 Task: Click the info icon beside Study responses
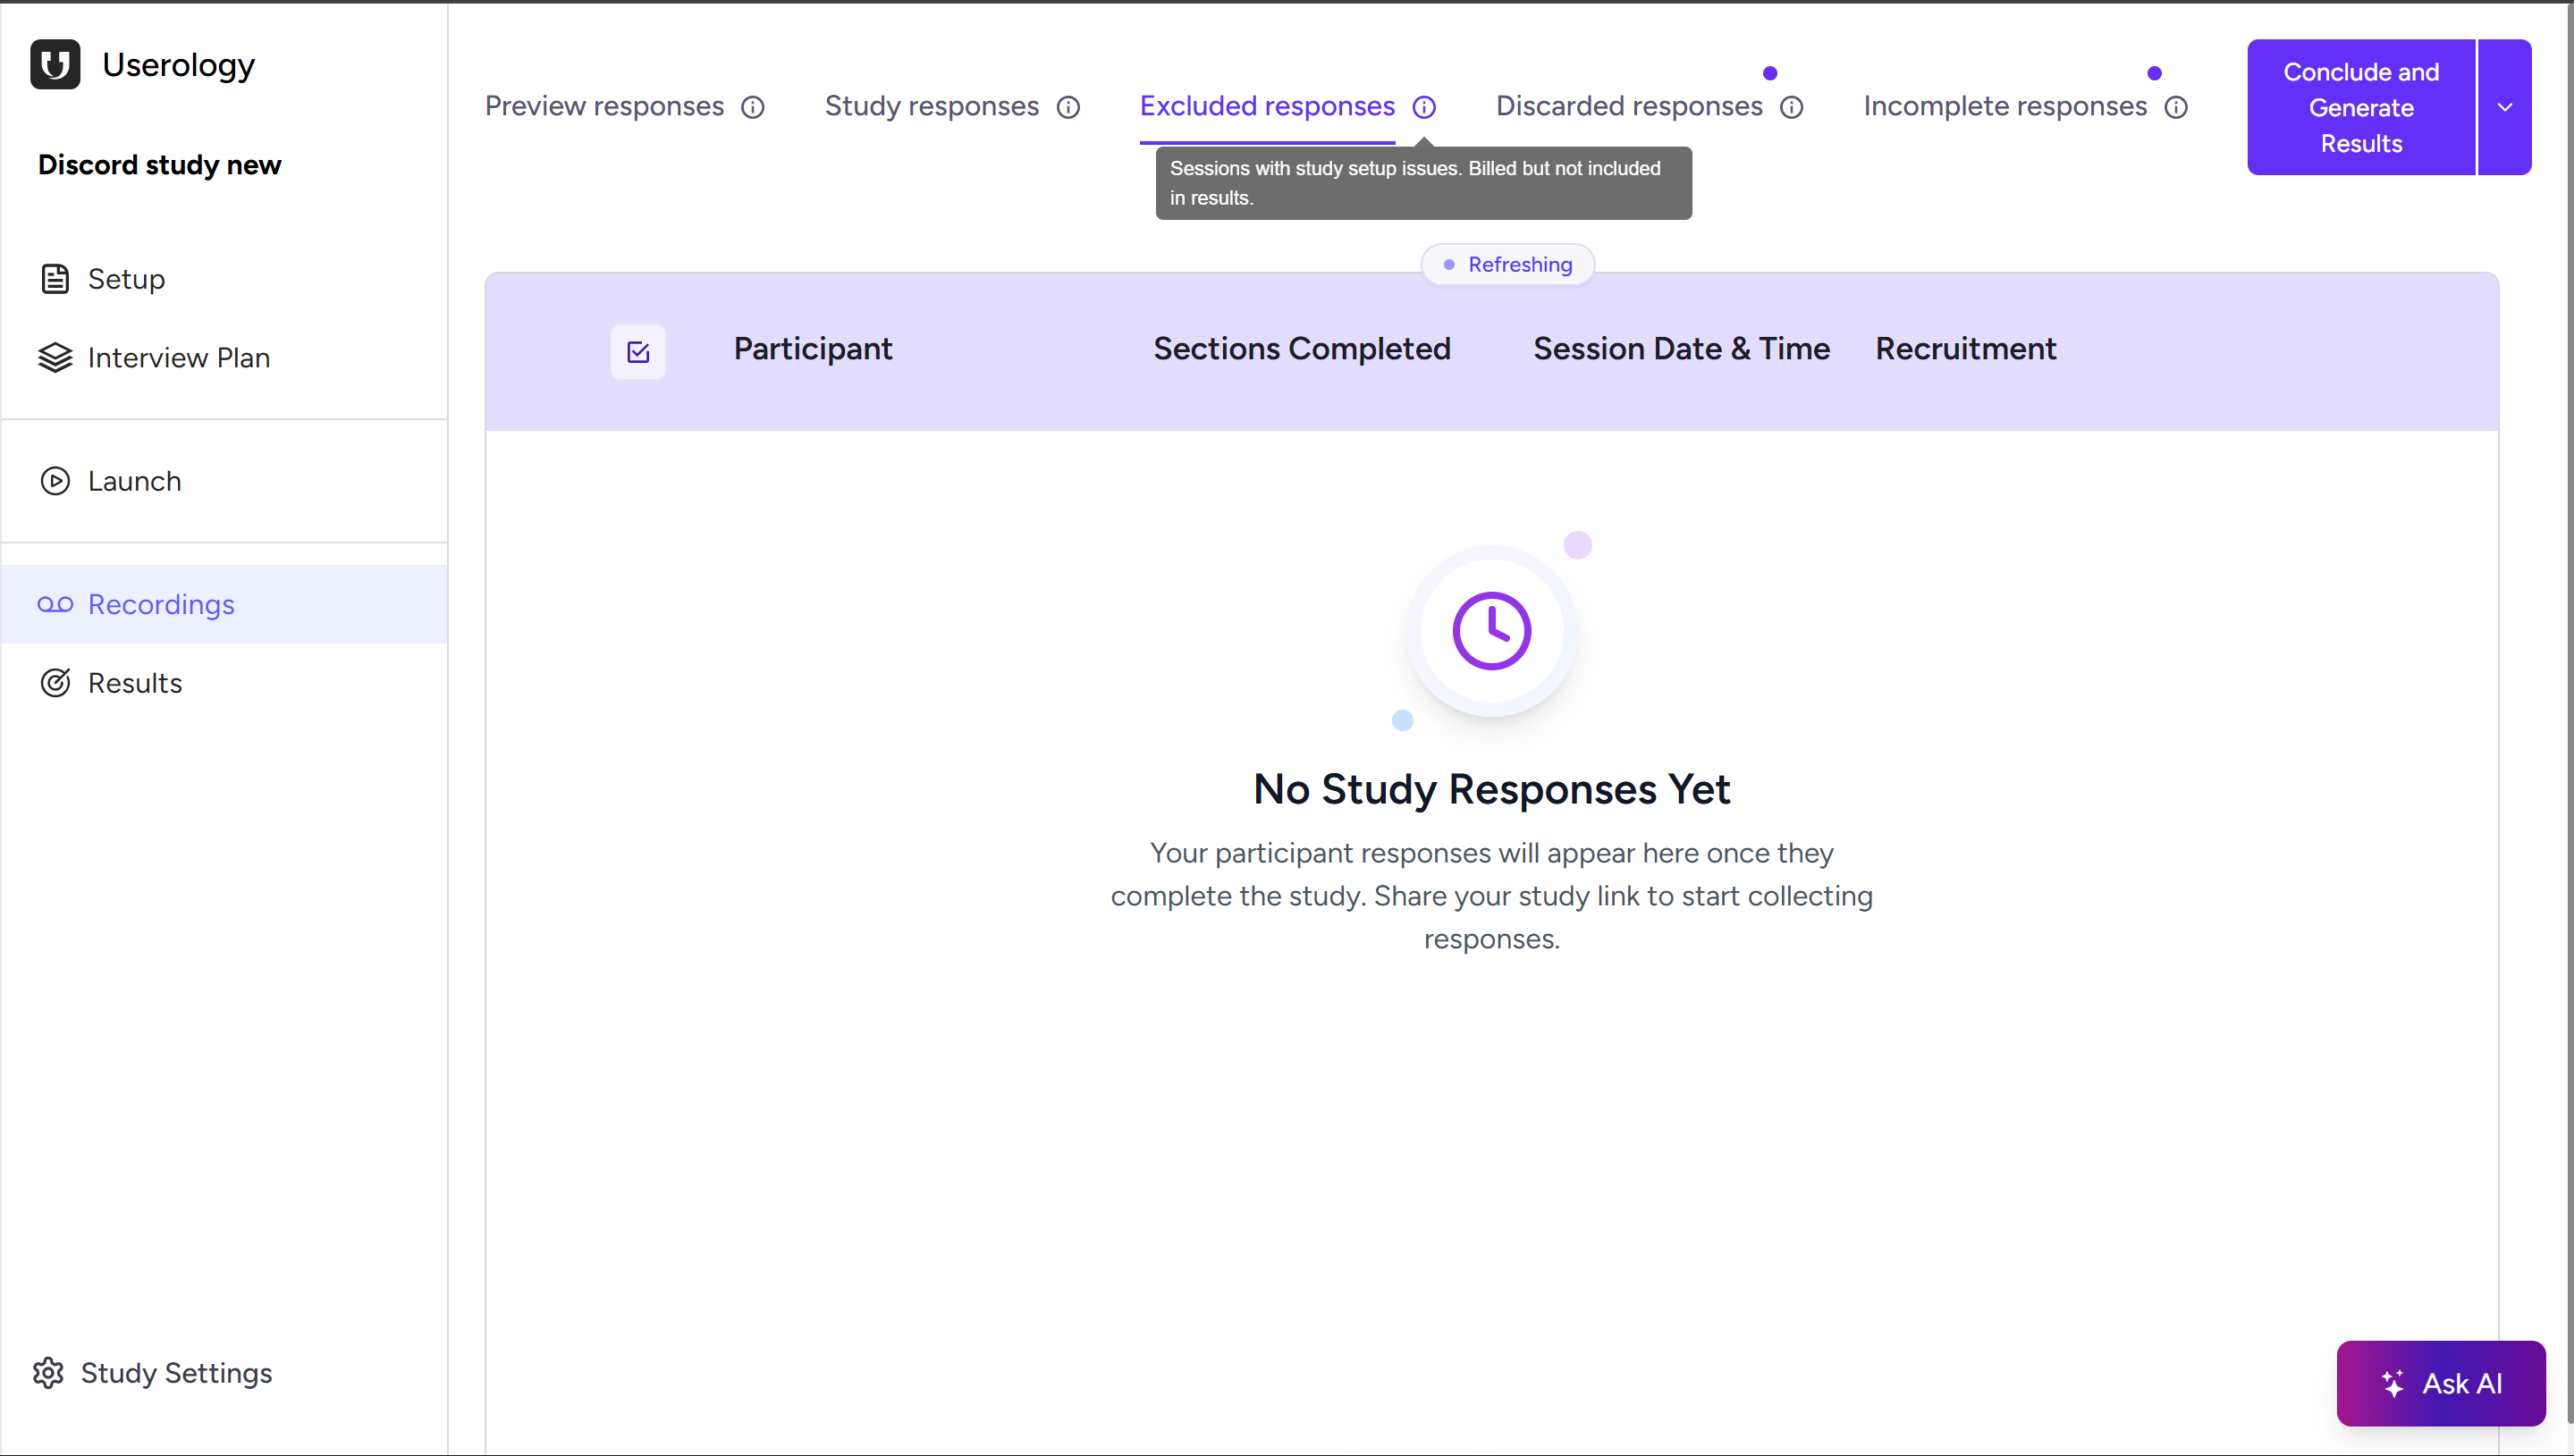click(x=1069, y=107)
